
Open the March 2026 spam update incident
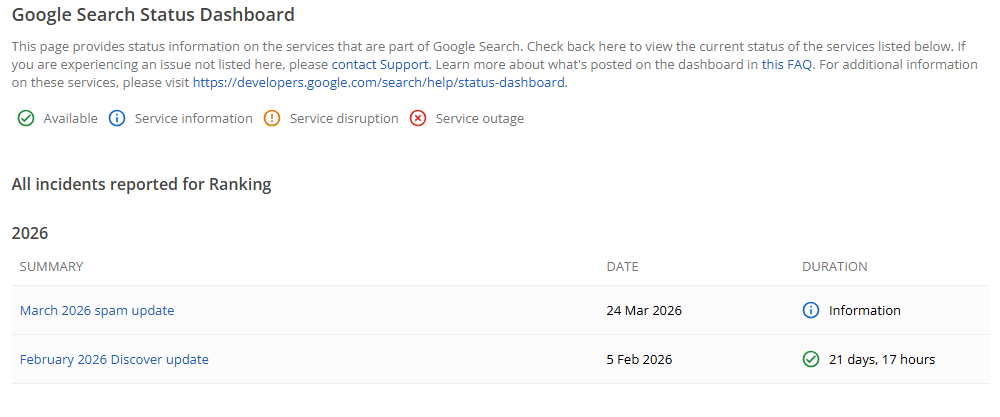[x=97, y=311]
